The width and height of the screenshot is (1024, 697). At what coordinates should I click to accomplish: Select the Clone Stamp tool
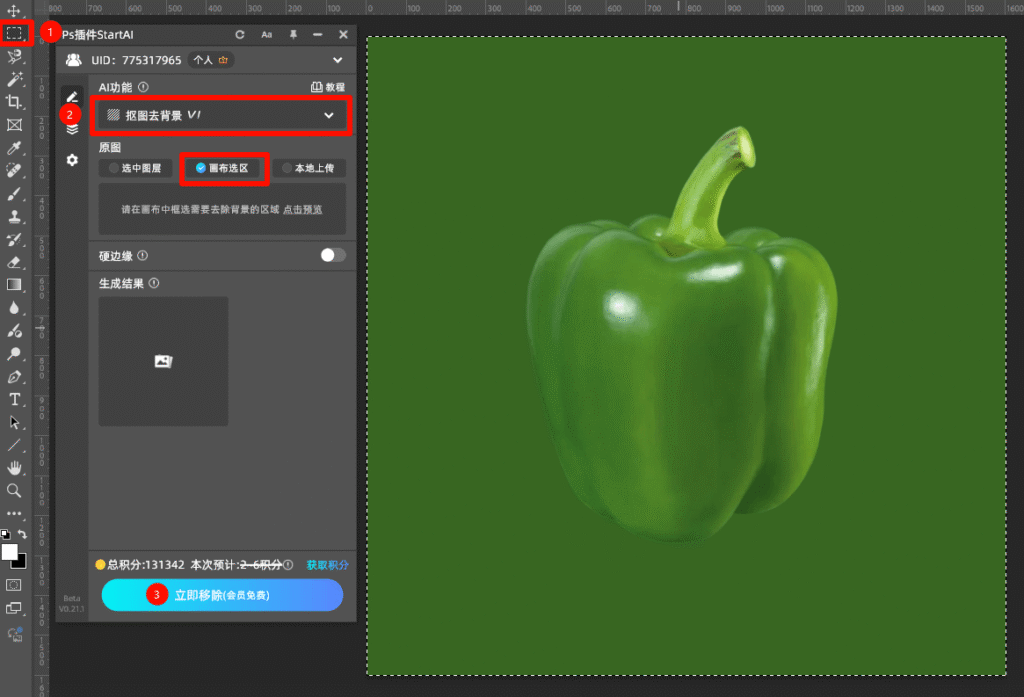[14, 216]
